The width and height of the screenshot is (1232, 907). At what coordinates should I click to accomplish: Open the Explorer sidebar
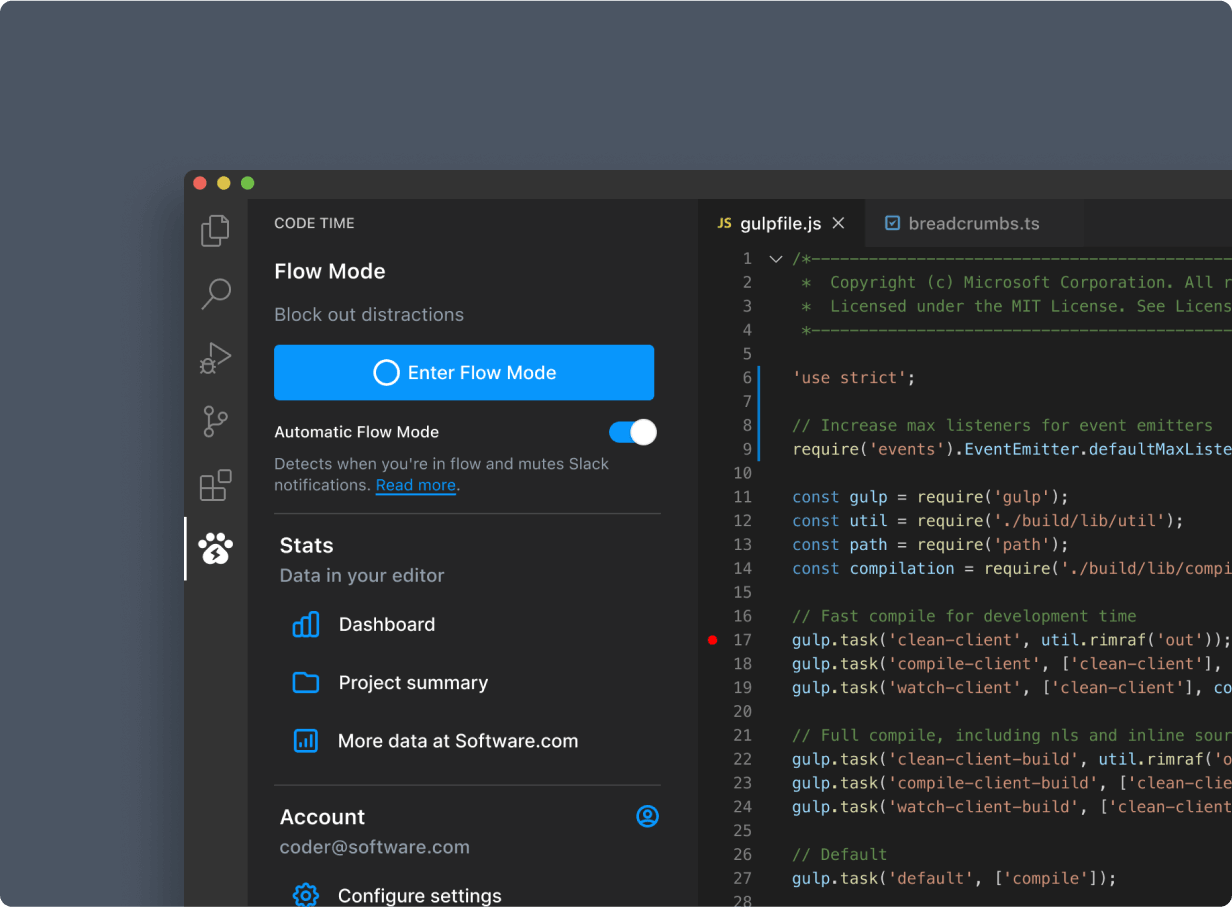tap(214, 230)
